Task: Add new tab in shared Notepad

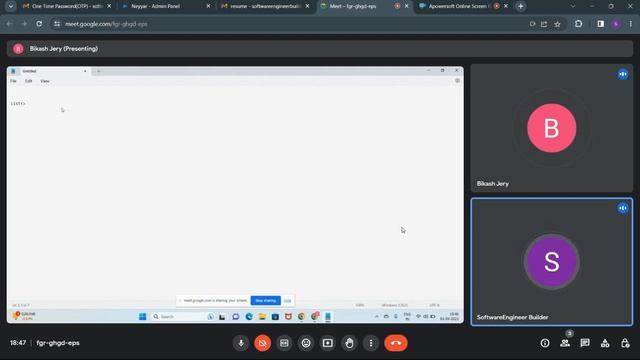Action: click(x=98, y=71)
